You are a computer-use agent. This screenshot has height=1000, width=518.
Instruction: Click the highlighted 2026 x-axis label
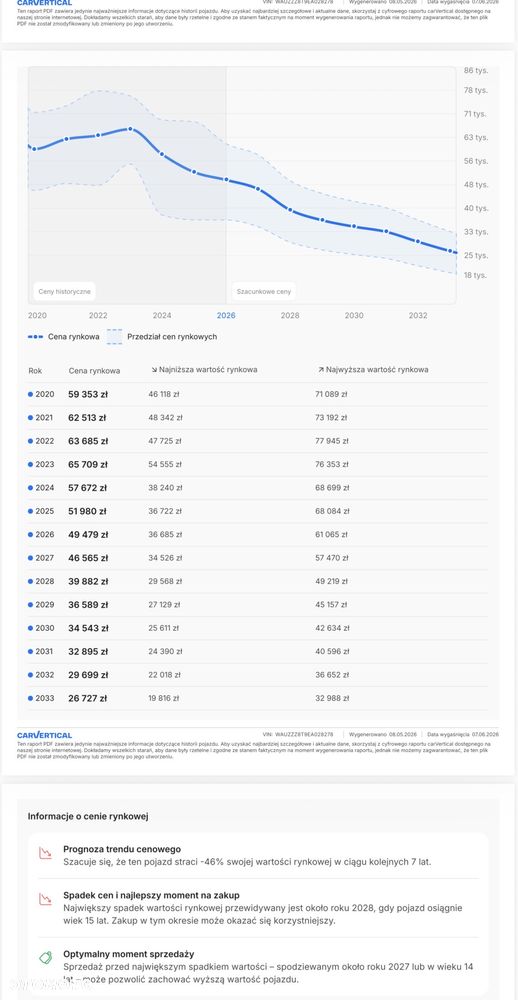(226, 316)
